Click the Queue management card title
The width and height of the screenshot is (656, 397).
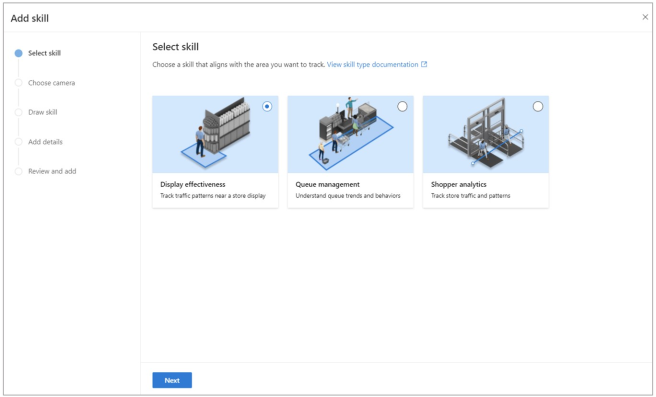pos(327,184)
